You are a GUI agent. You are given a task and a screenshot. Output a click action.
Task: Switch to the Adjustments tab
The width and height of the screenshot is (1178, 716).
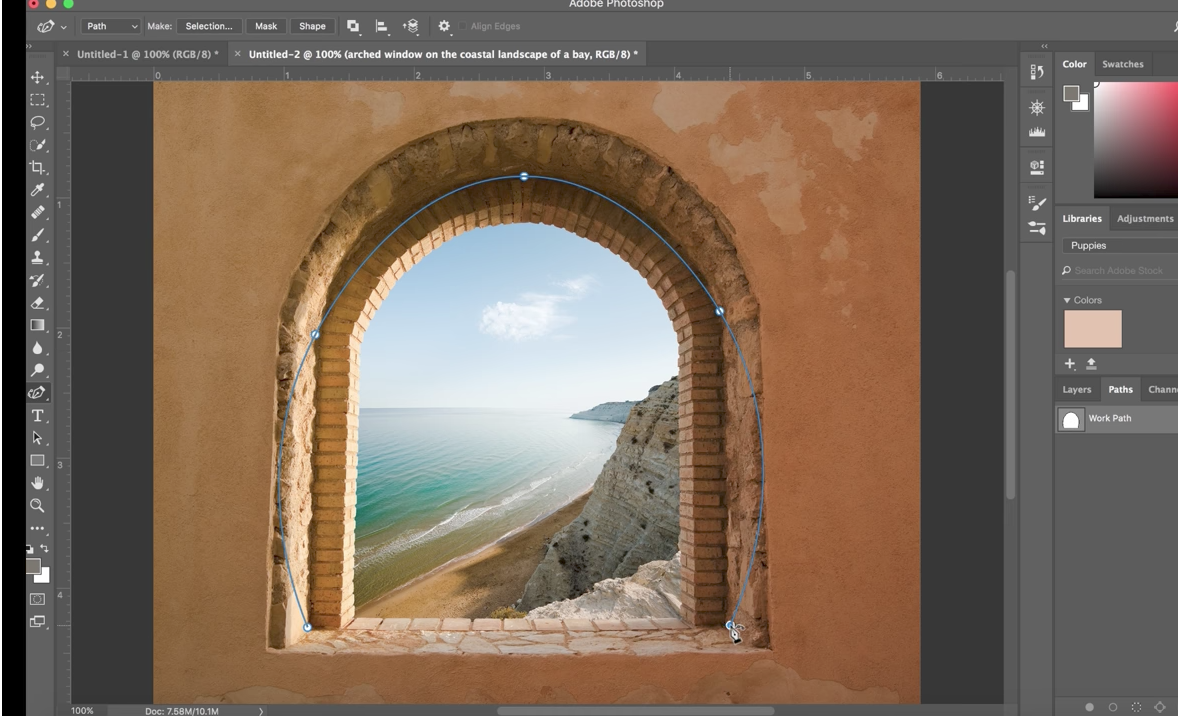(x=1145, y=219)
